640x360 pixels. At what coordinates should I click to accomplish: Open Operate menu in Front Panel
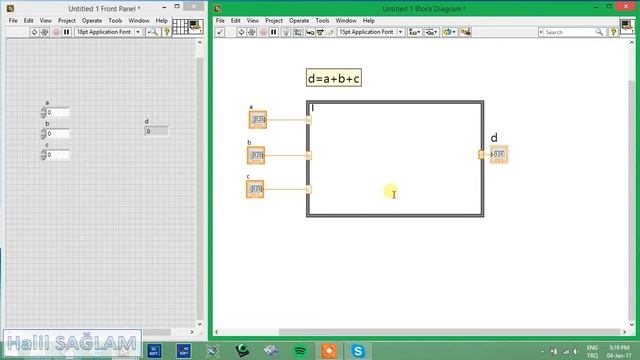[x=92, y=20]
